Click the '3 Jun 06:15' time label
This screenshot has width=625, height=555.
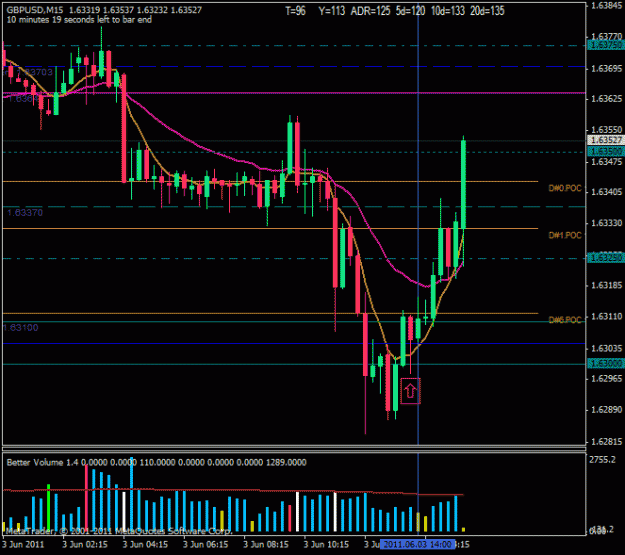pos(206,544)
